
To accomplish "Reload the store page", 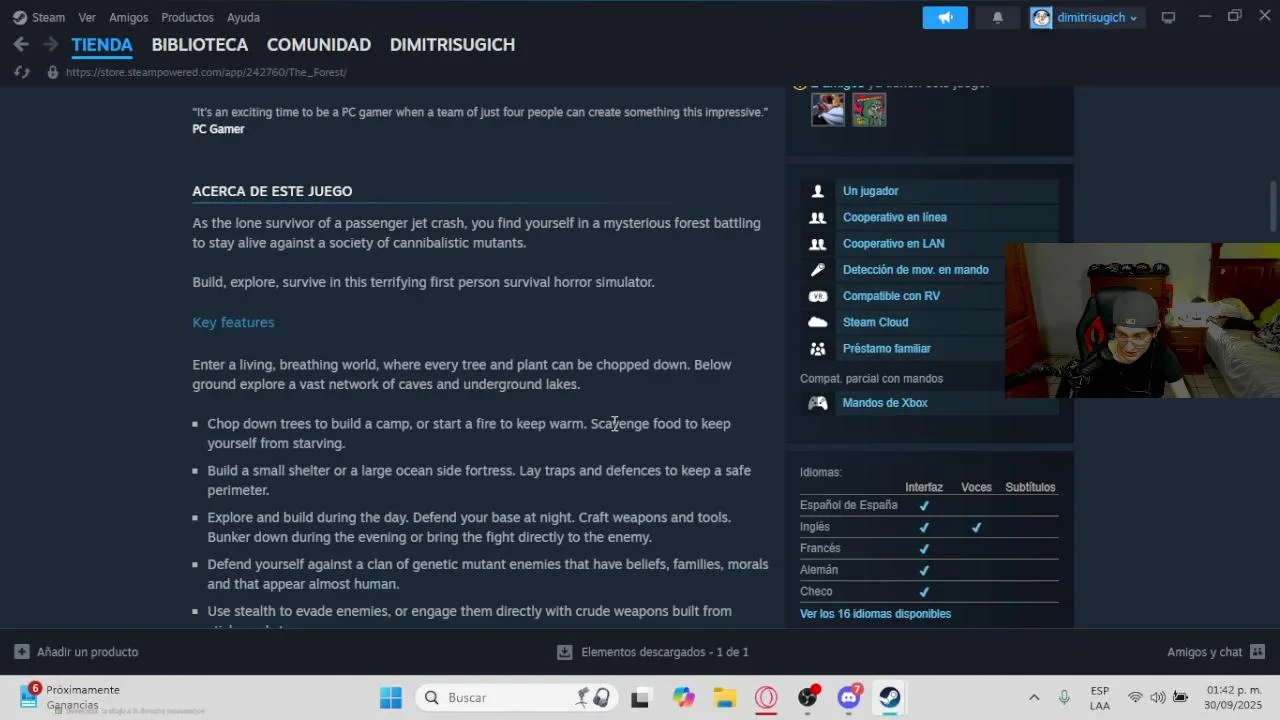I will pos(22,72).
